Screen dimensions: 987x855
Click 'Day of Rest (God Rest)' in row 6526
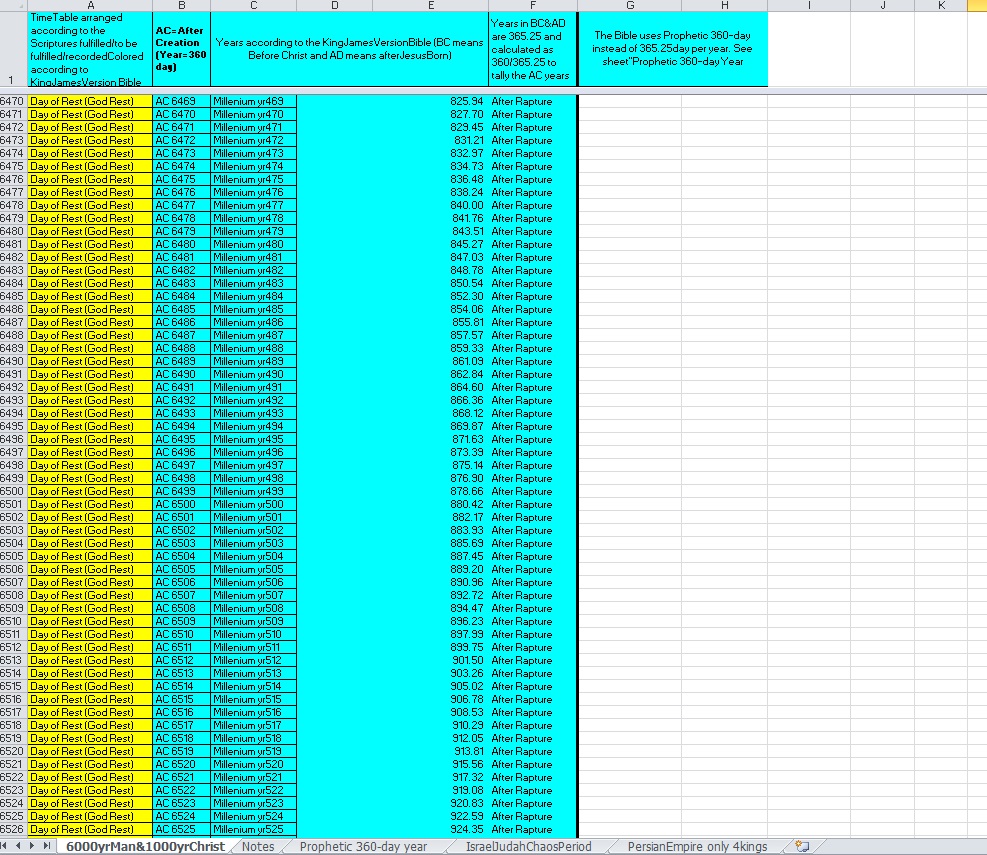pyautogui.click(x=90, y=829)
